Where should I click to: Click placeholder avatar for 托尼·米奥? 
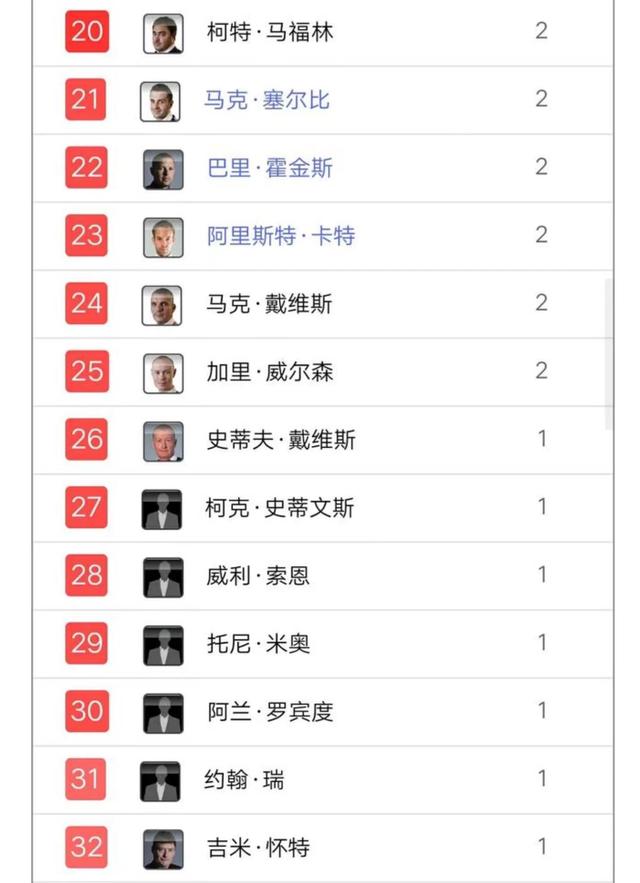[163, 645]
